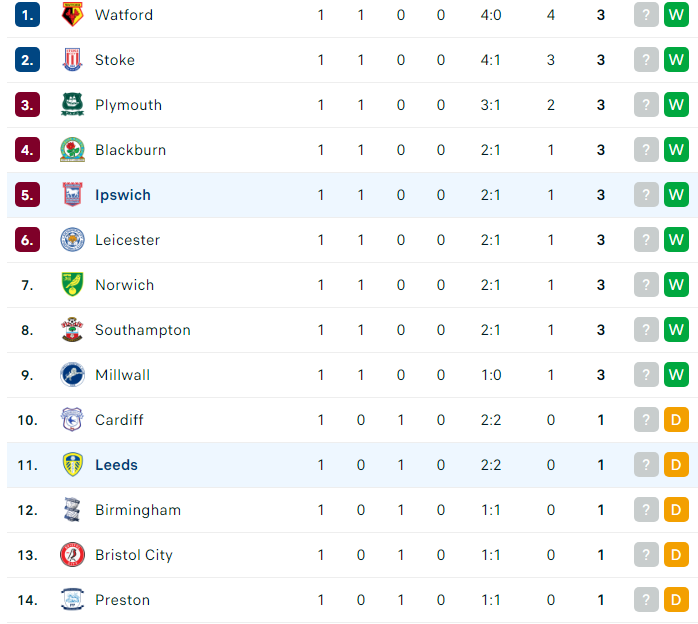This screenshot has height=624, width=698.
Task: Click the position 1 rank badge
Action: pos(27,15)
